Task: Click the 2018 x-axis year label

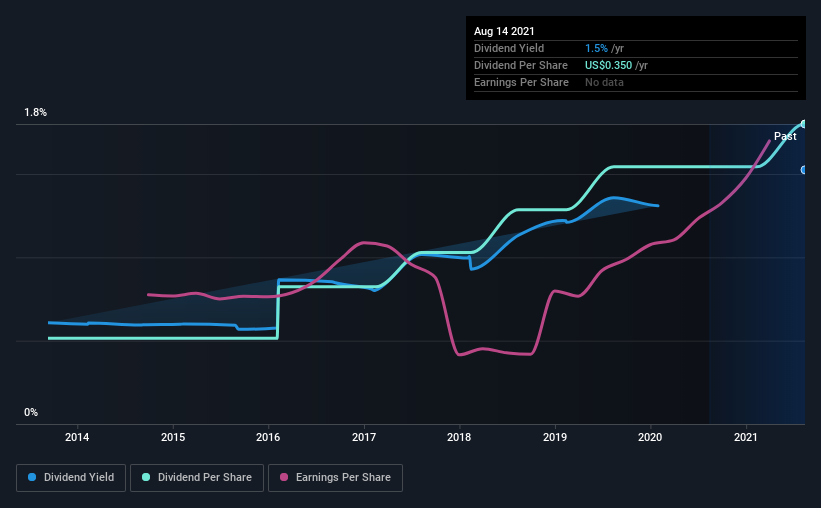Action: click(x=459, y=437)
